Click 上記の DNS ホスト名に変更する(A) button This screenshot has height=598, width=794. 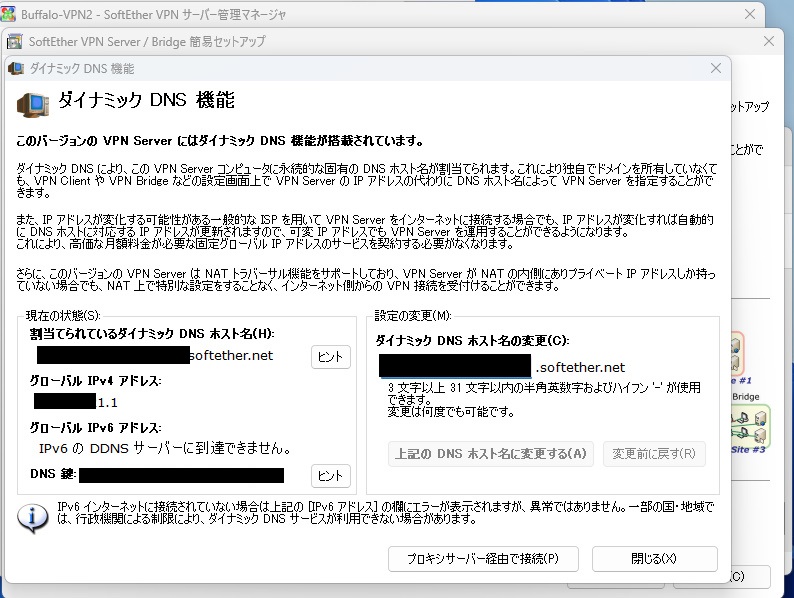(x=491, y=454)
